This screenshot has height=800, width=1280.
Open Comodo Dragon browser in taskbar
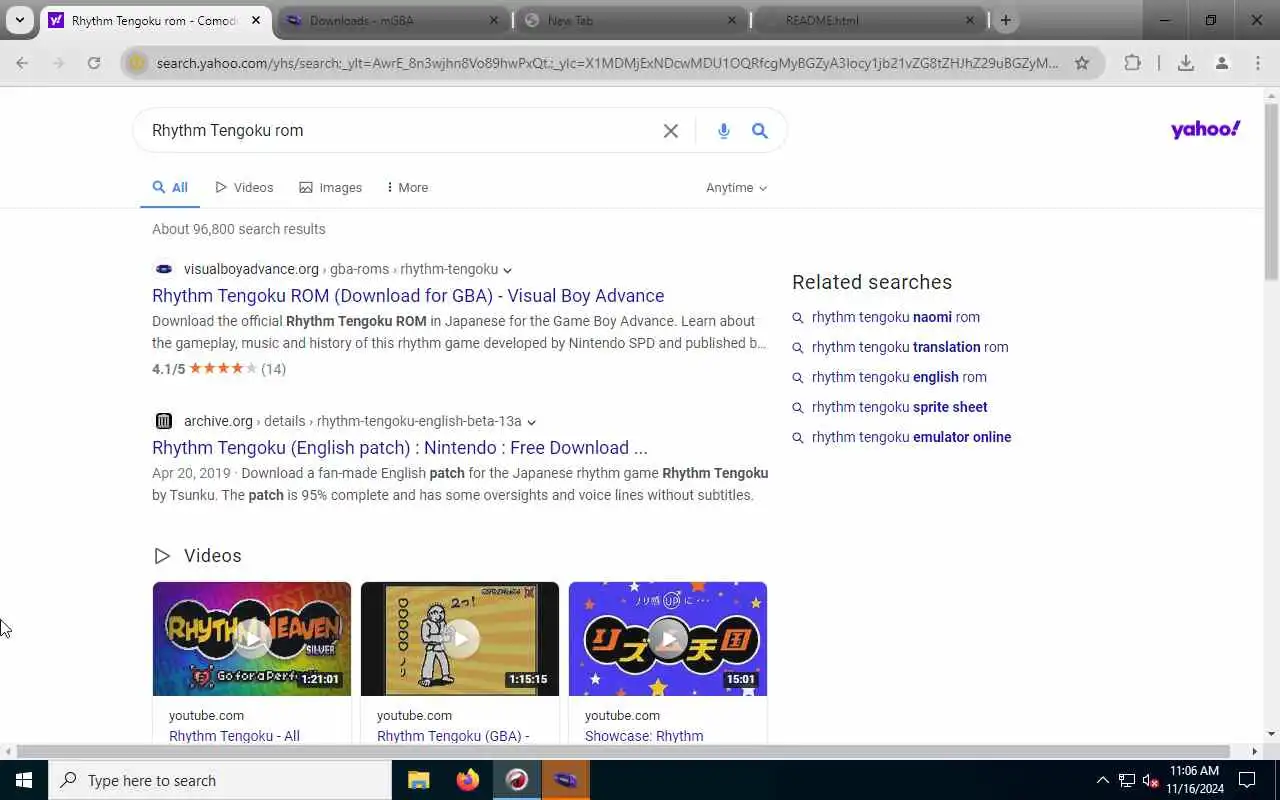[x=517, y=780]
